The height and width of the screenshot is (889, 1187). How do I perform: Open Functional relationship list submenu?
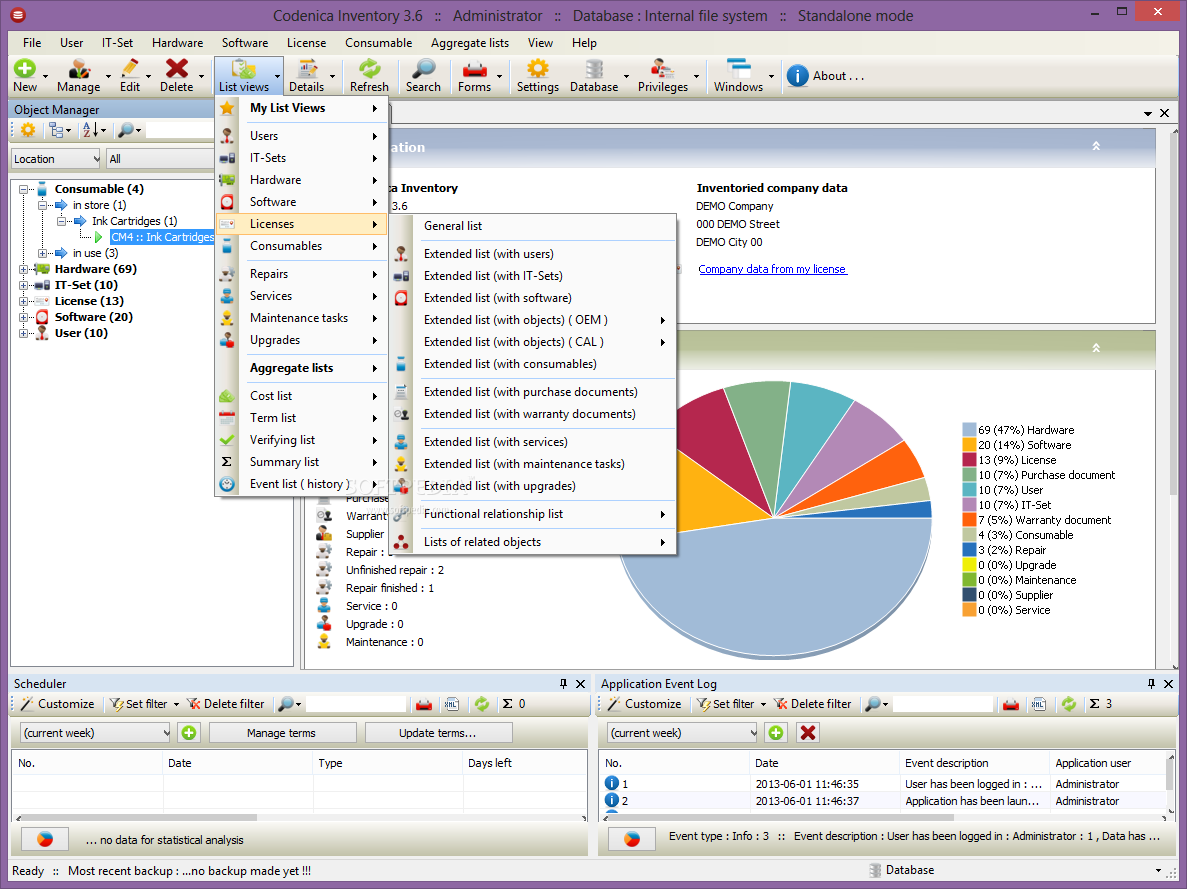[533, 513]
